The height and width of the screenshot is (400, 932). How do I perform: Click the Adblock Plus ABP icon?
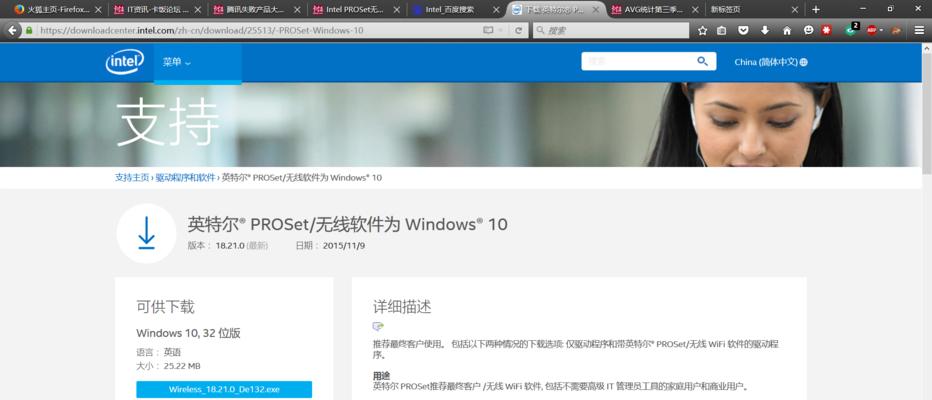(871, 30)
